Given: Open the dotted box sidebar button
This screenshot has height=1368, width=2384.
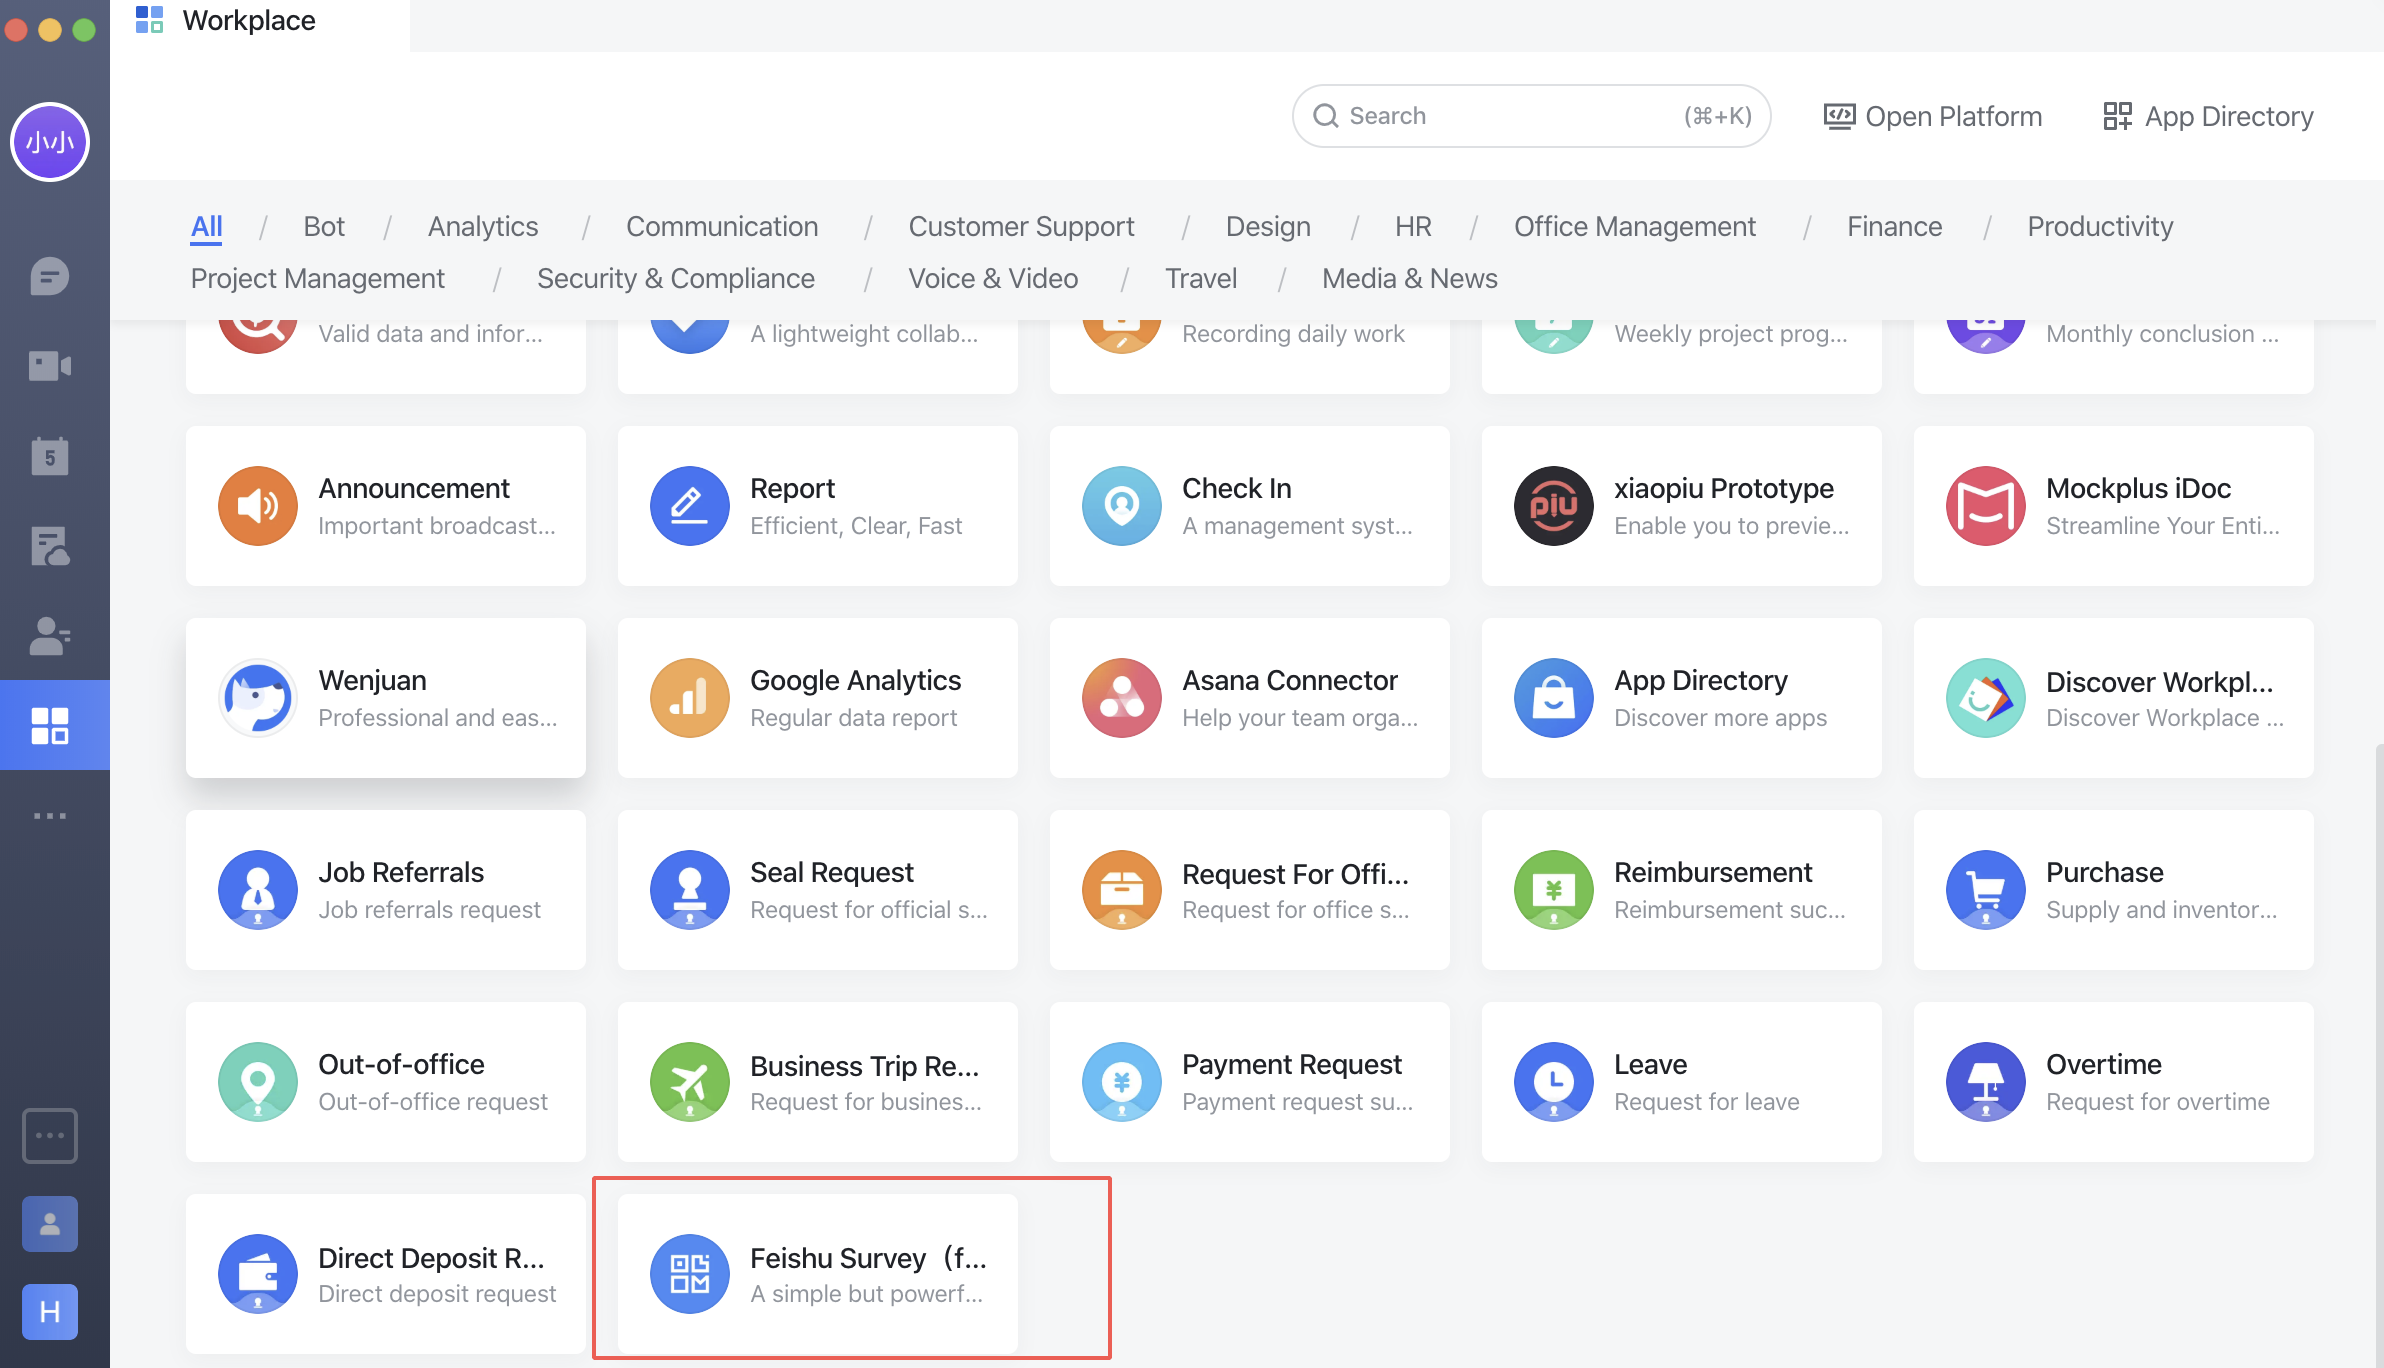Looking at the screenshot, I should pos(49,1136).
